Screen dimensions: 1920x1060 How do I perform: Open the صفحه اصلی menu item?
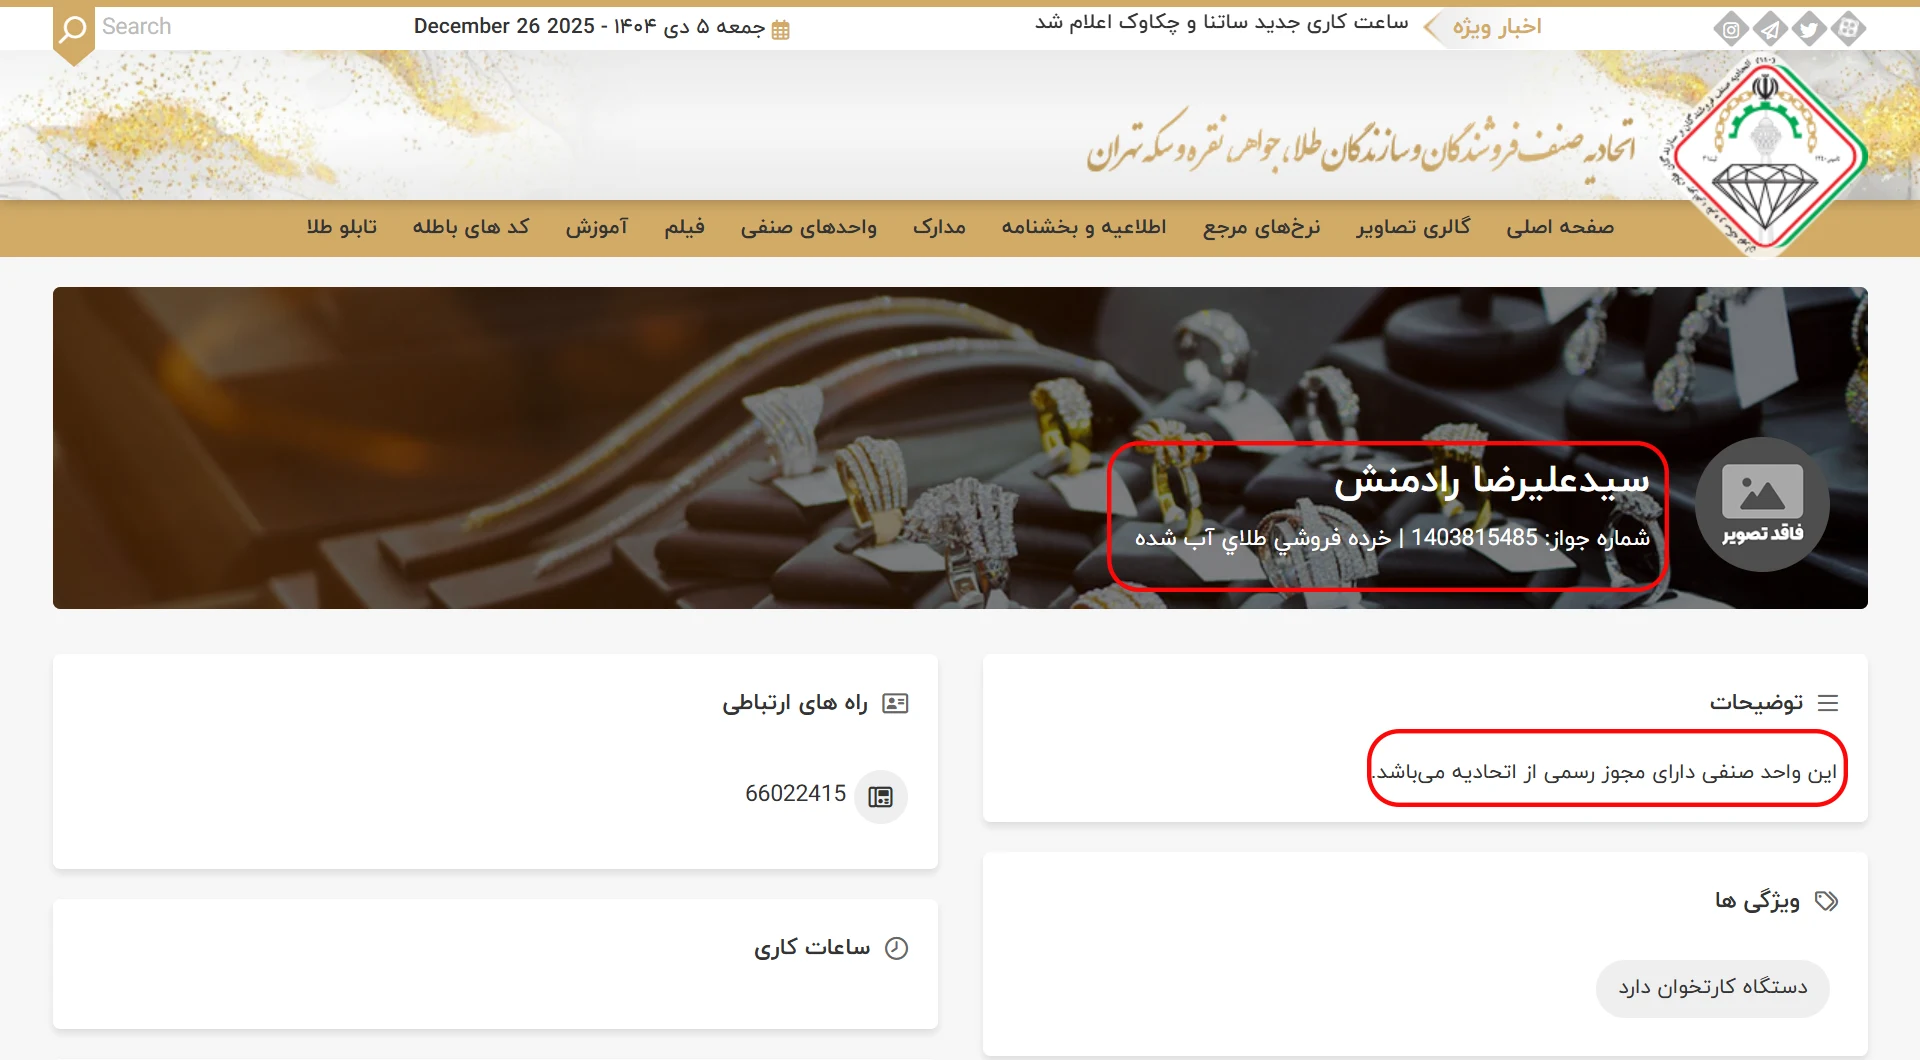point(1560,227)
